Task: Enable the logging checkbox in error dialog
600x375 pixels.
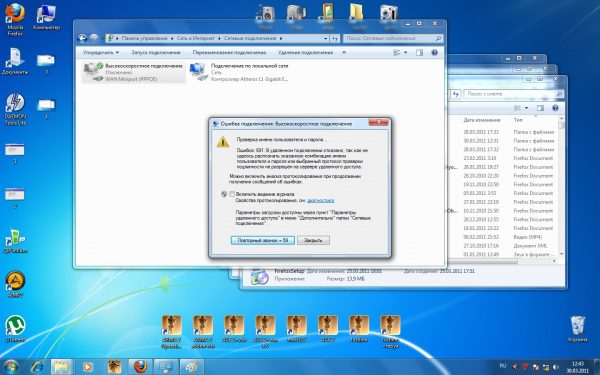Action: 232,194
